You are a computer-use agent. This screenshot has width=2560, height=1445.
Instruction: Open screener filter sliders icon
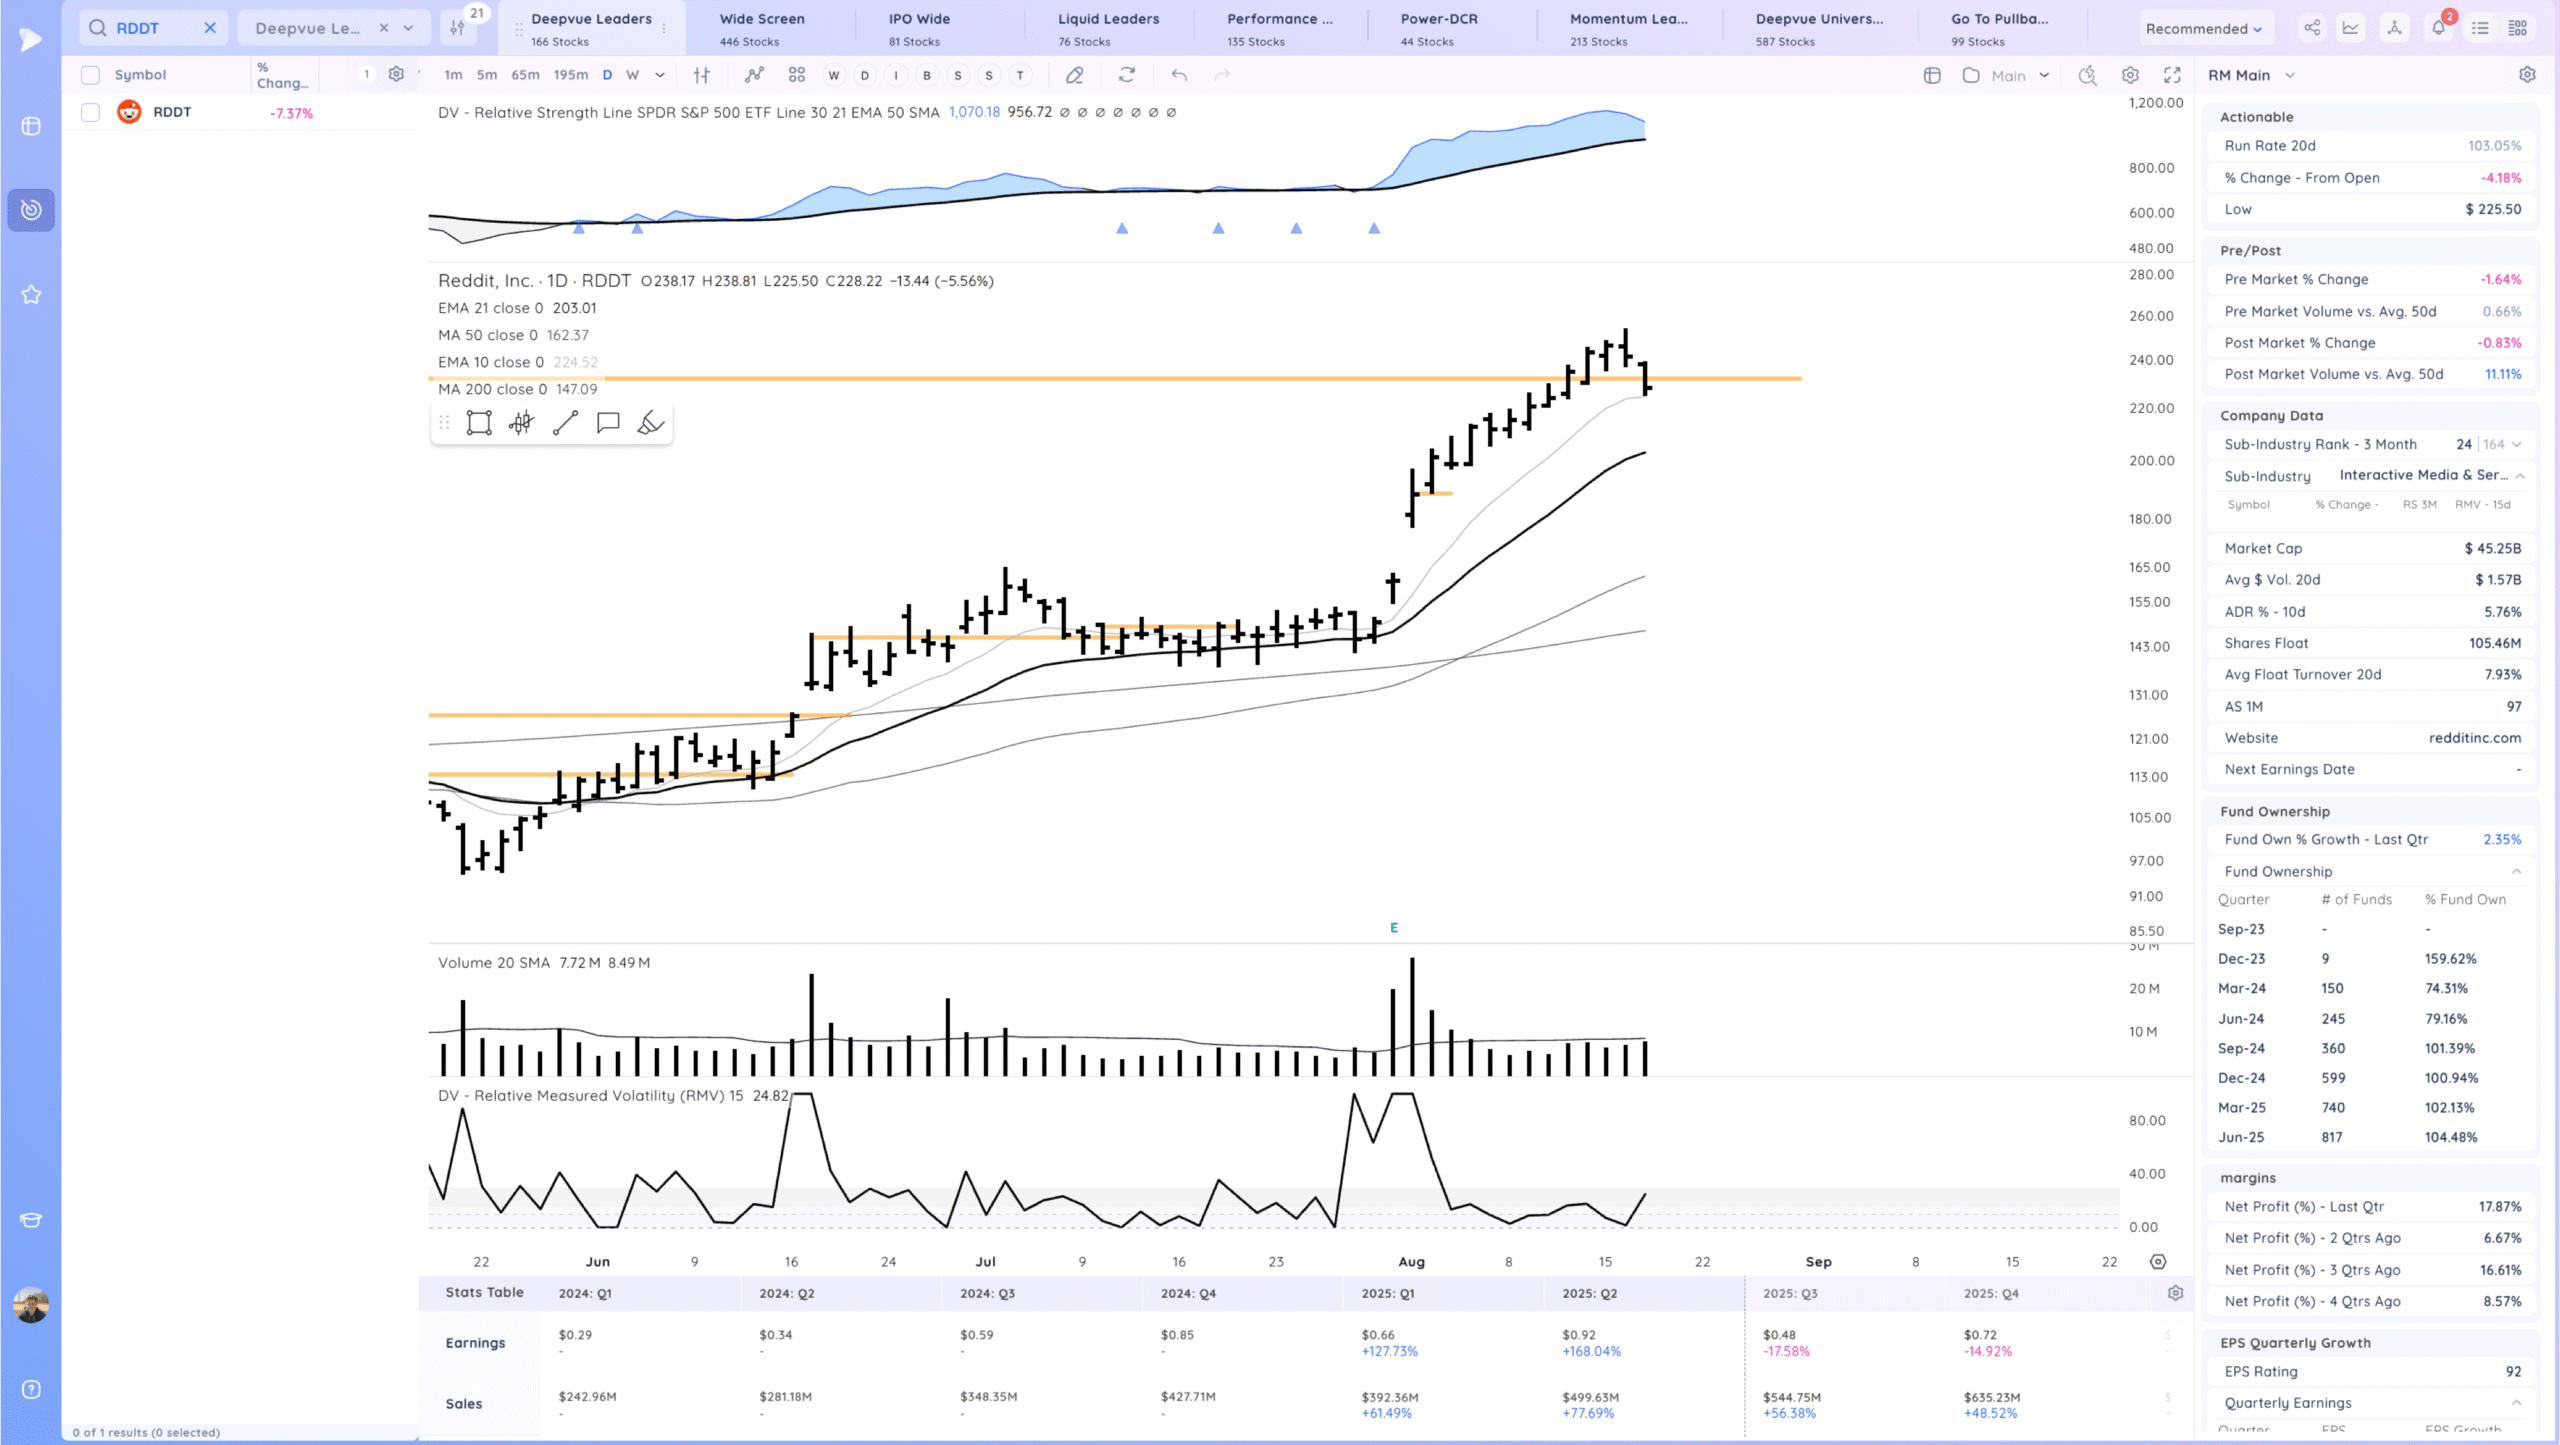click(x=458, y=28)
